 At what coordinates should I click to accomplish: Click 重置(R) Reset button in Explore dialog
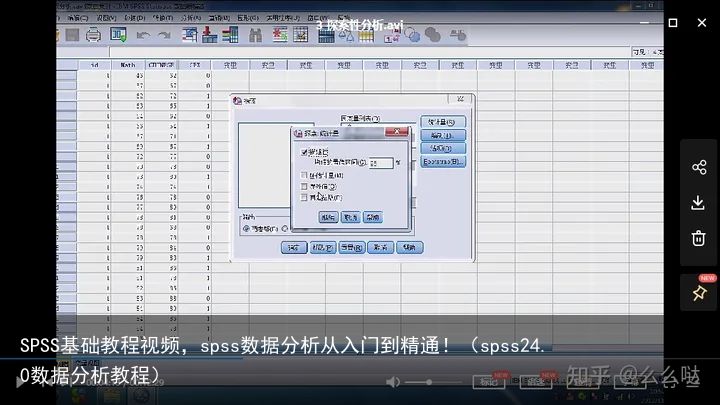coord(352,248)
